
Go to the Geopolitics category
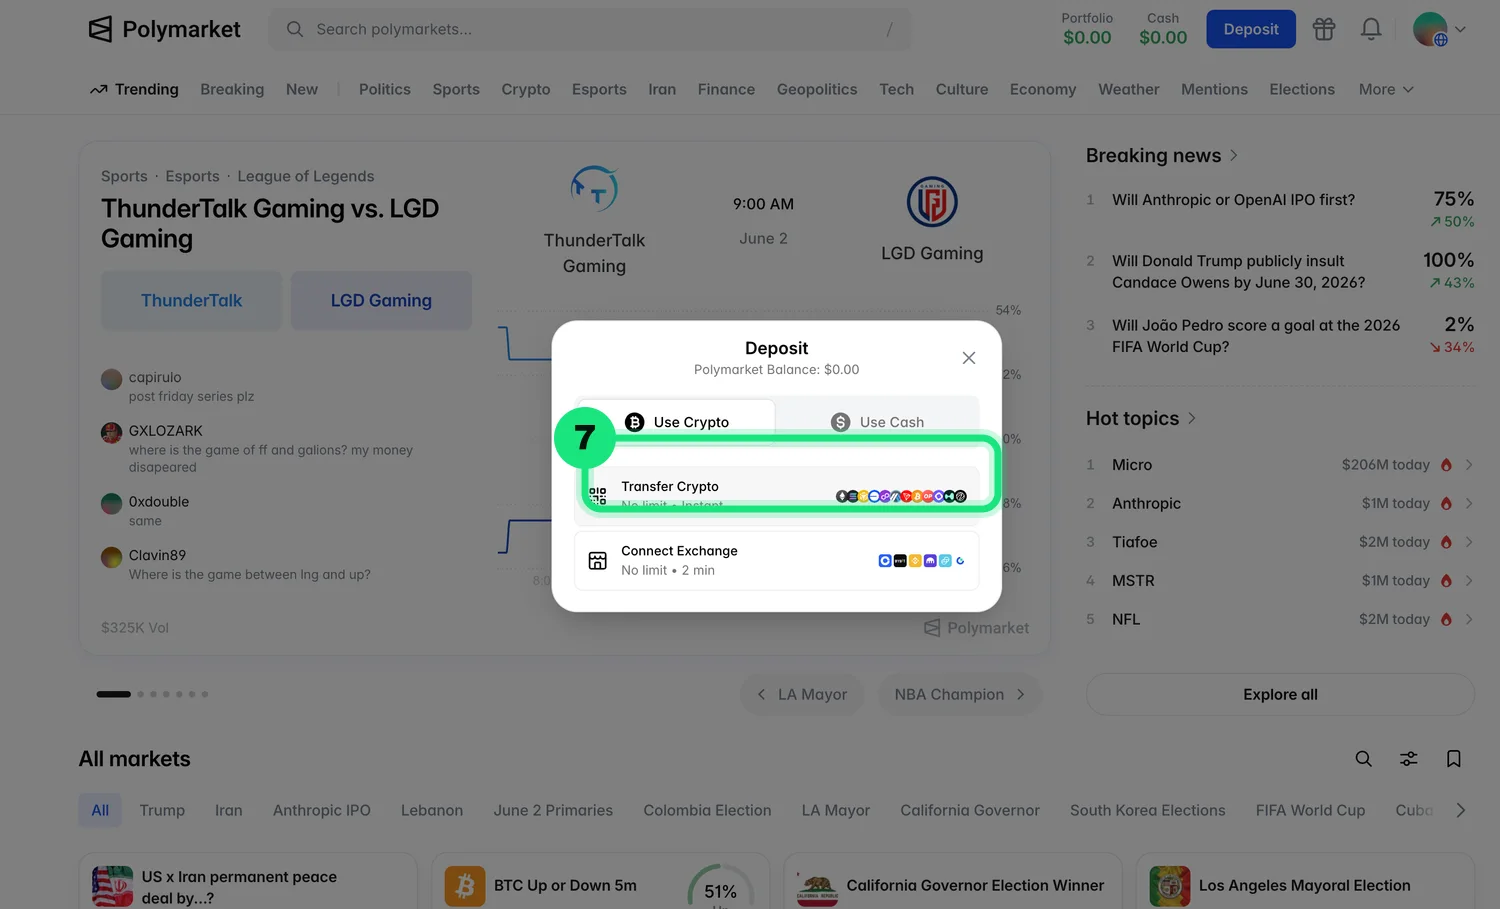[x=817, y=89]
